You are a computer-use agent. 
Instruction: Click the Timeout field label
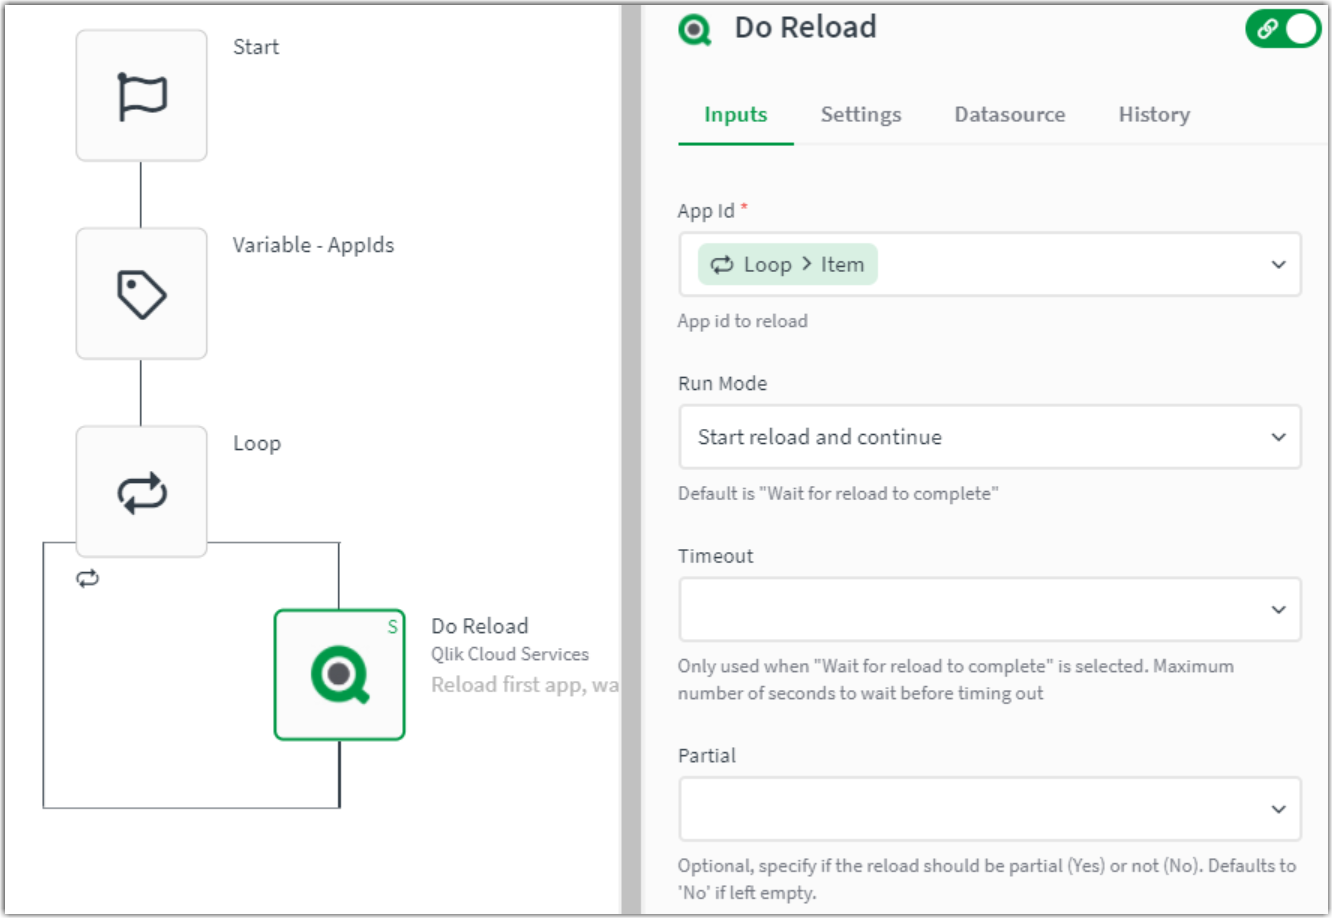point(716,556)
